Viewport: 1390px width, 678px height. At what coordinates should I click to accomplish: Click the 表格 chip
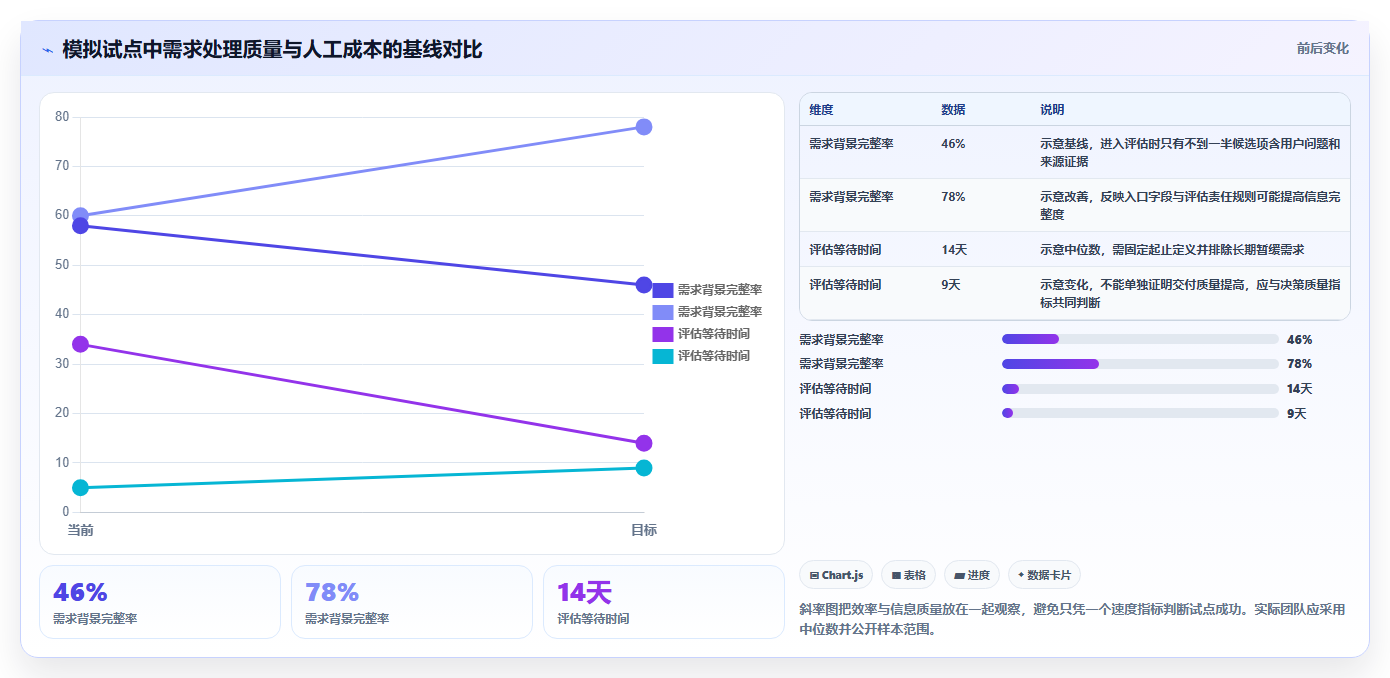tap(908, 575)
